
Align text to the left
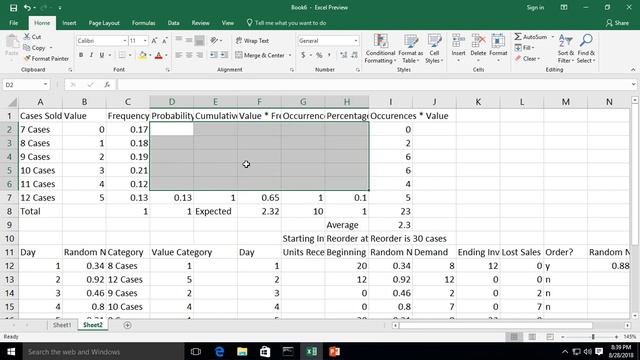click(178, 55)
